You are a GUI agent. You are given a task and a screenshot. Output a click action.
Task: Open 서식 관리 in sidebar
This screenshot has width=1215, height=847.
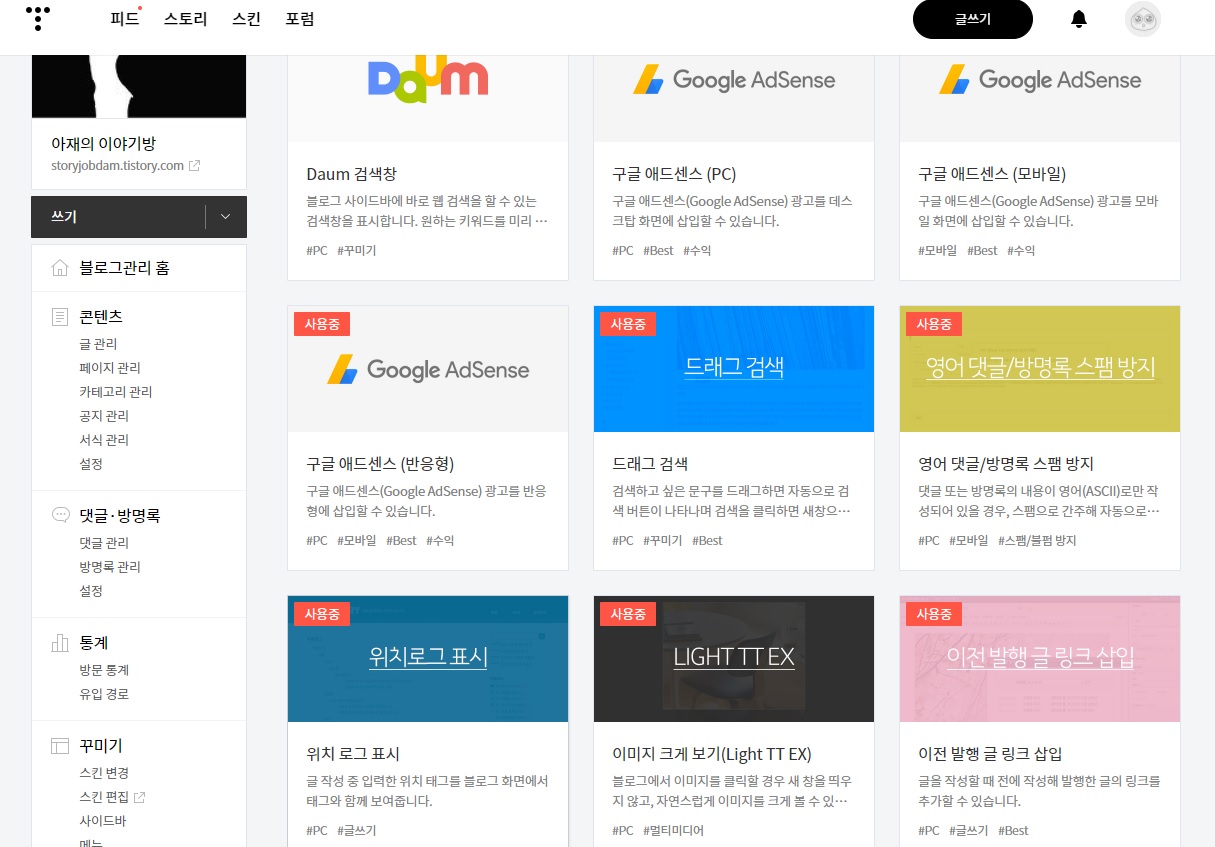pos(104,440)
